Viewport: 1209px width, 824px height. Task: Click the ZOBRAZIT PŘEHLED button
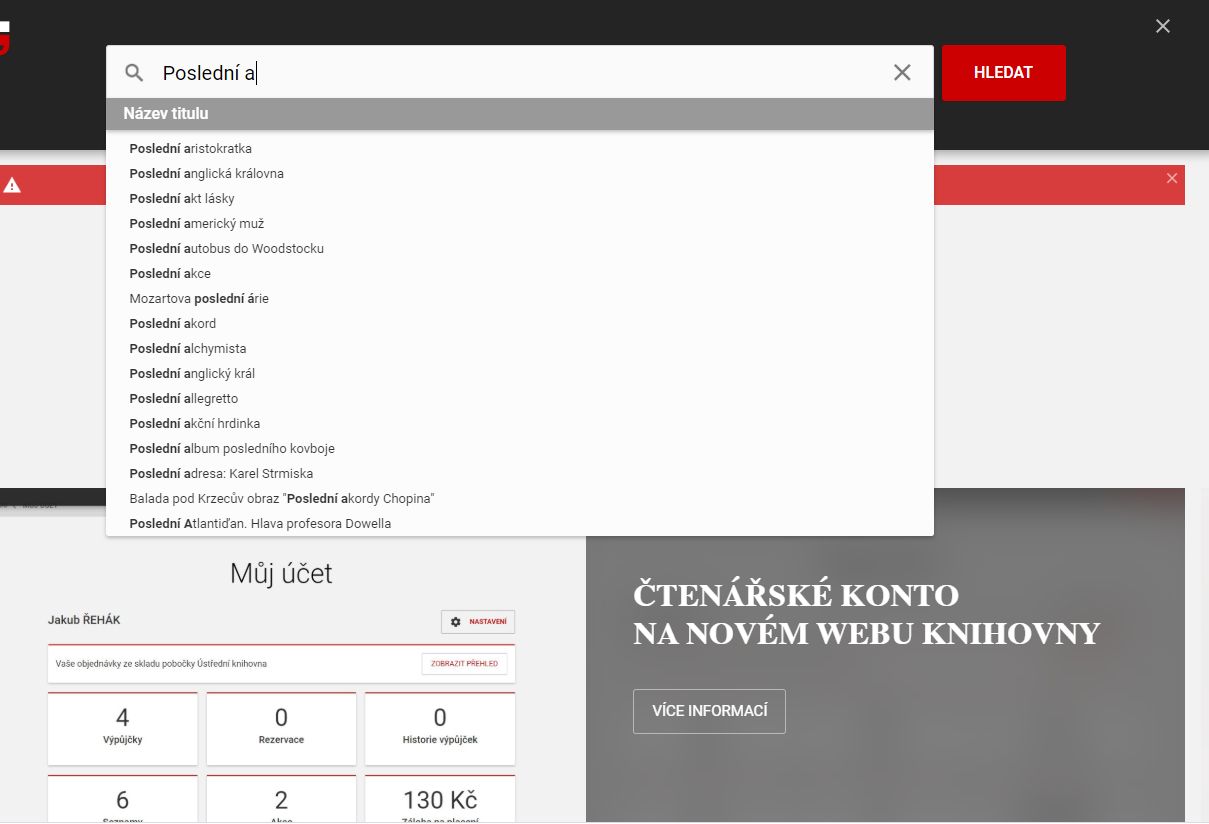464,664
